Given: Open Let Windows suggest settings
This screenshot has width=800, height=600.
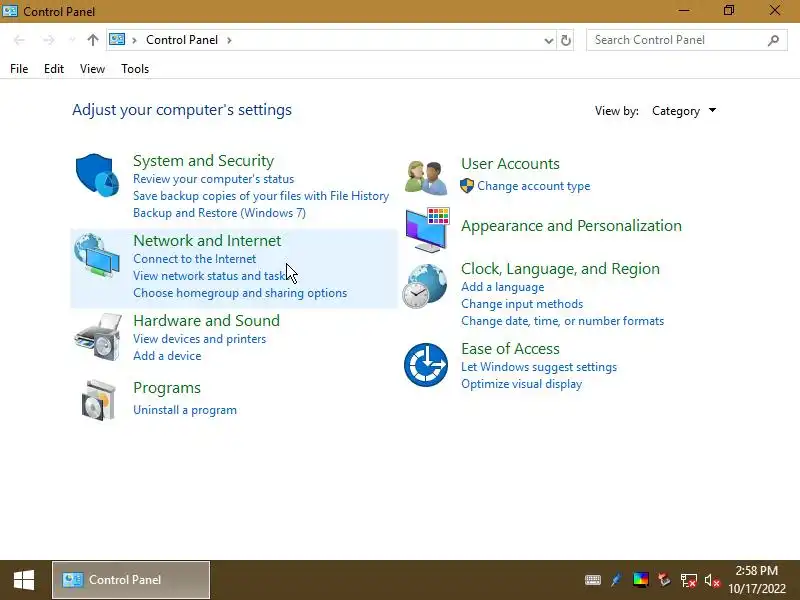Looking at the screenshot, I should point(539,367).
